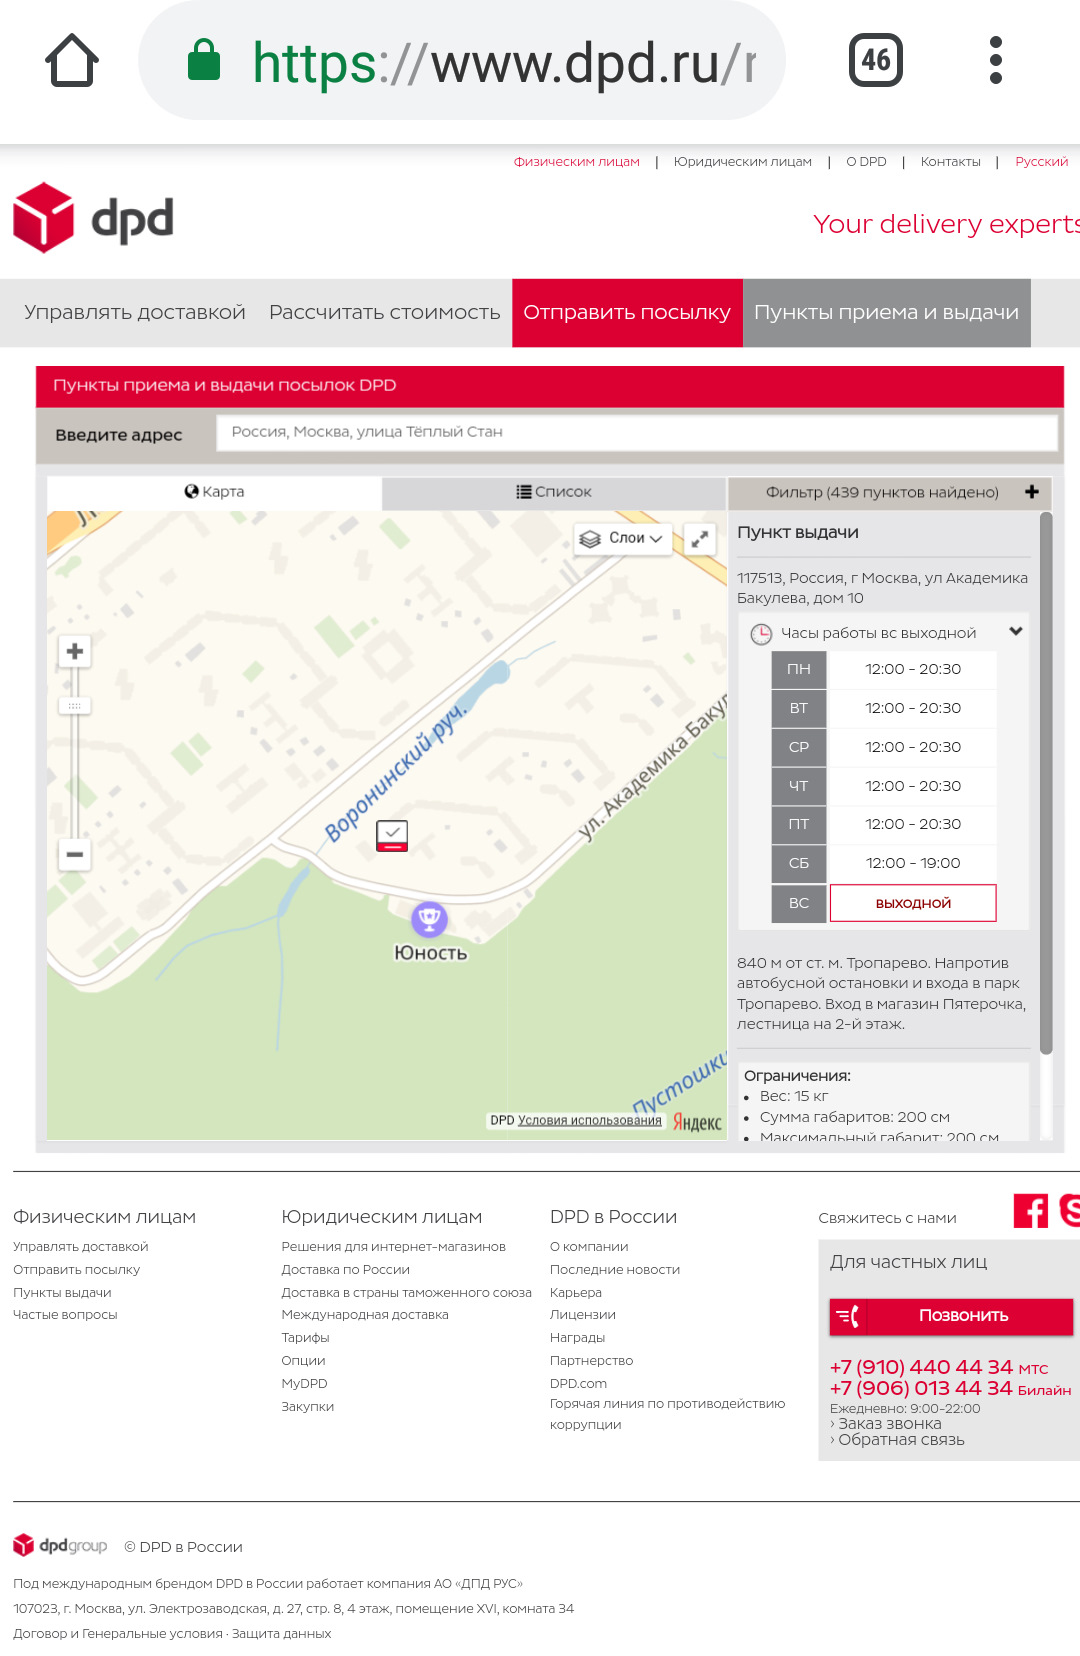Click the СБ 12:00 - 19:00 hours cell
Viewport: 1080px width, 1656px height.
(x=913, y=863)
